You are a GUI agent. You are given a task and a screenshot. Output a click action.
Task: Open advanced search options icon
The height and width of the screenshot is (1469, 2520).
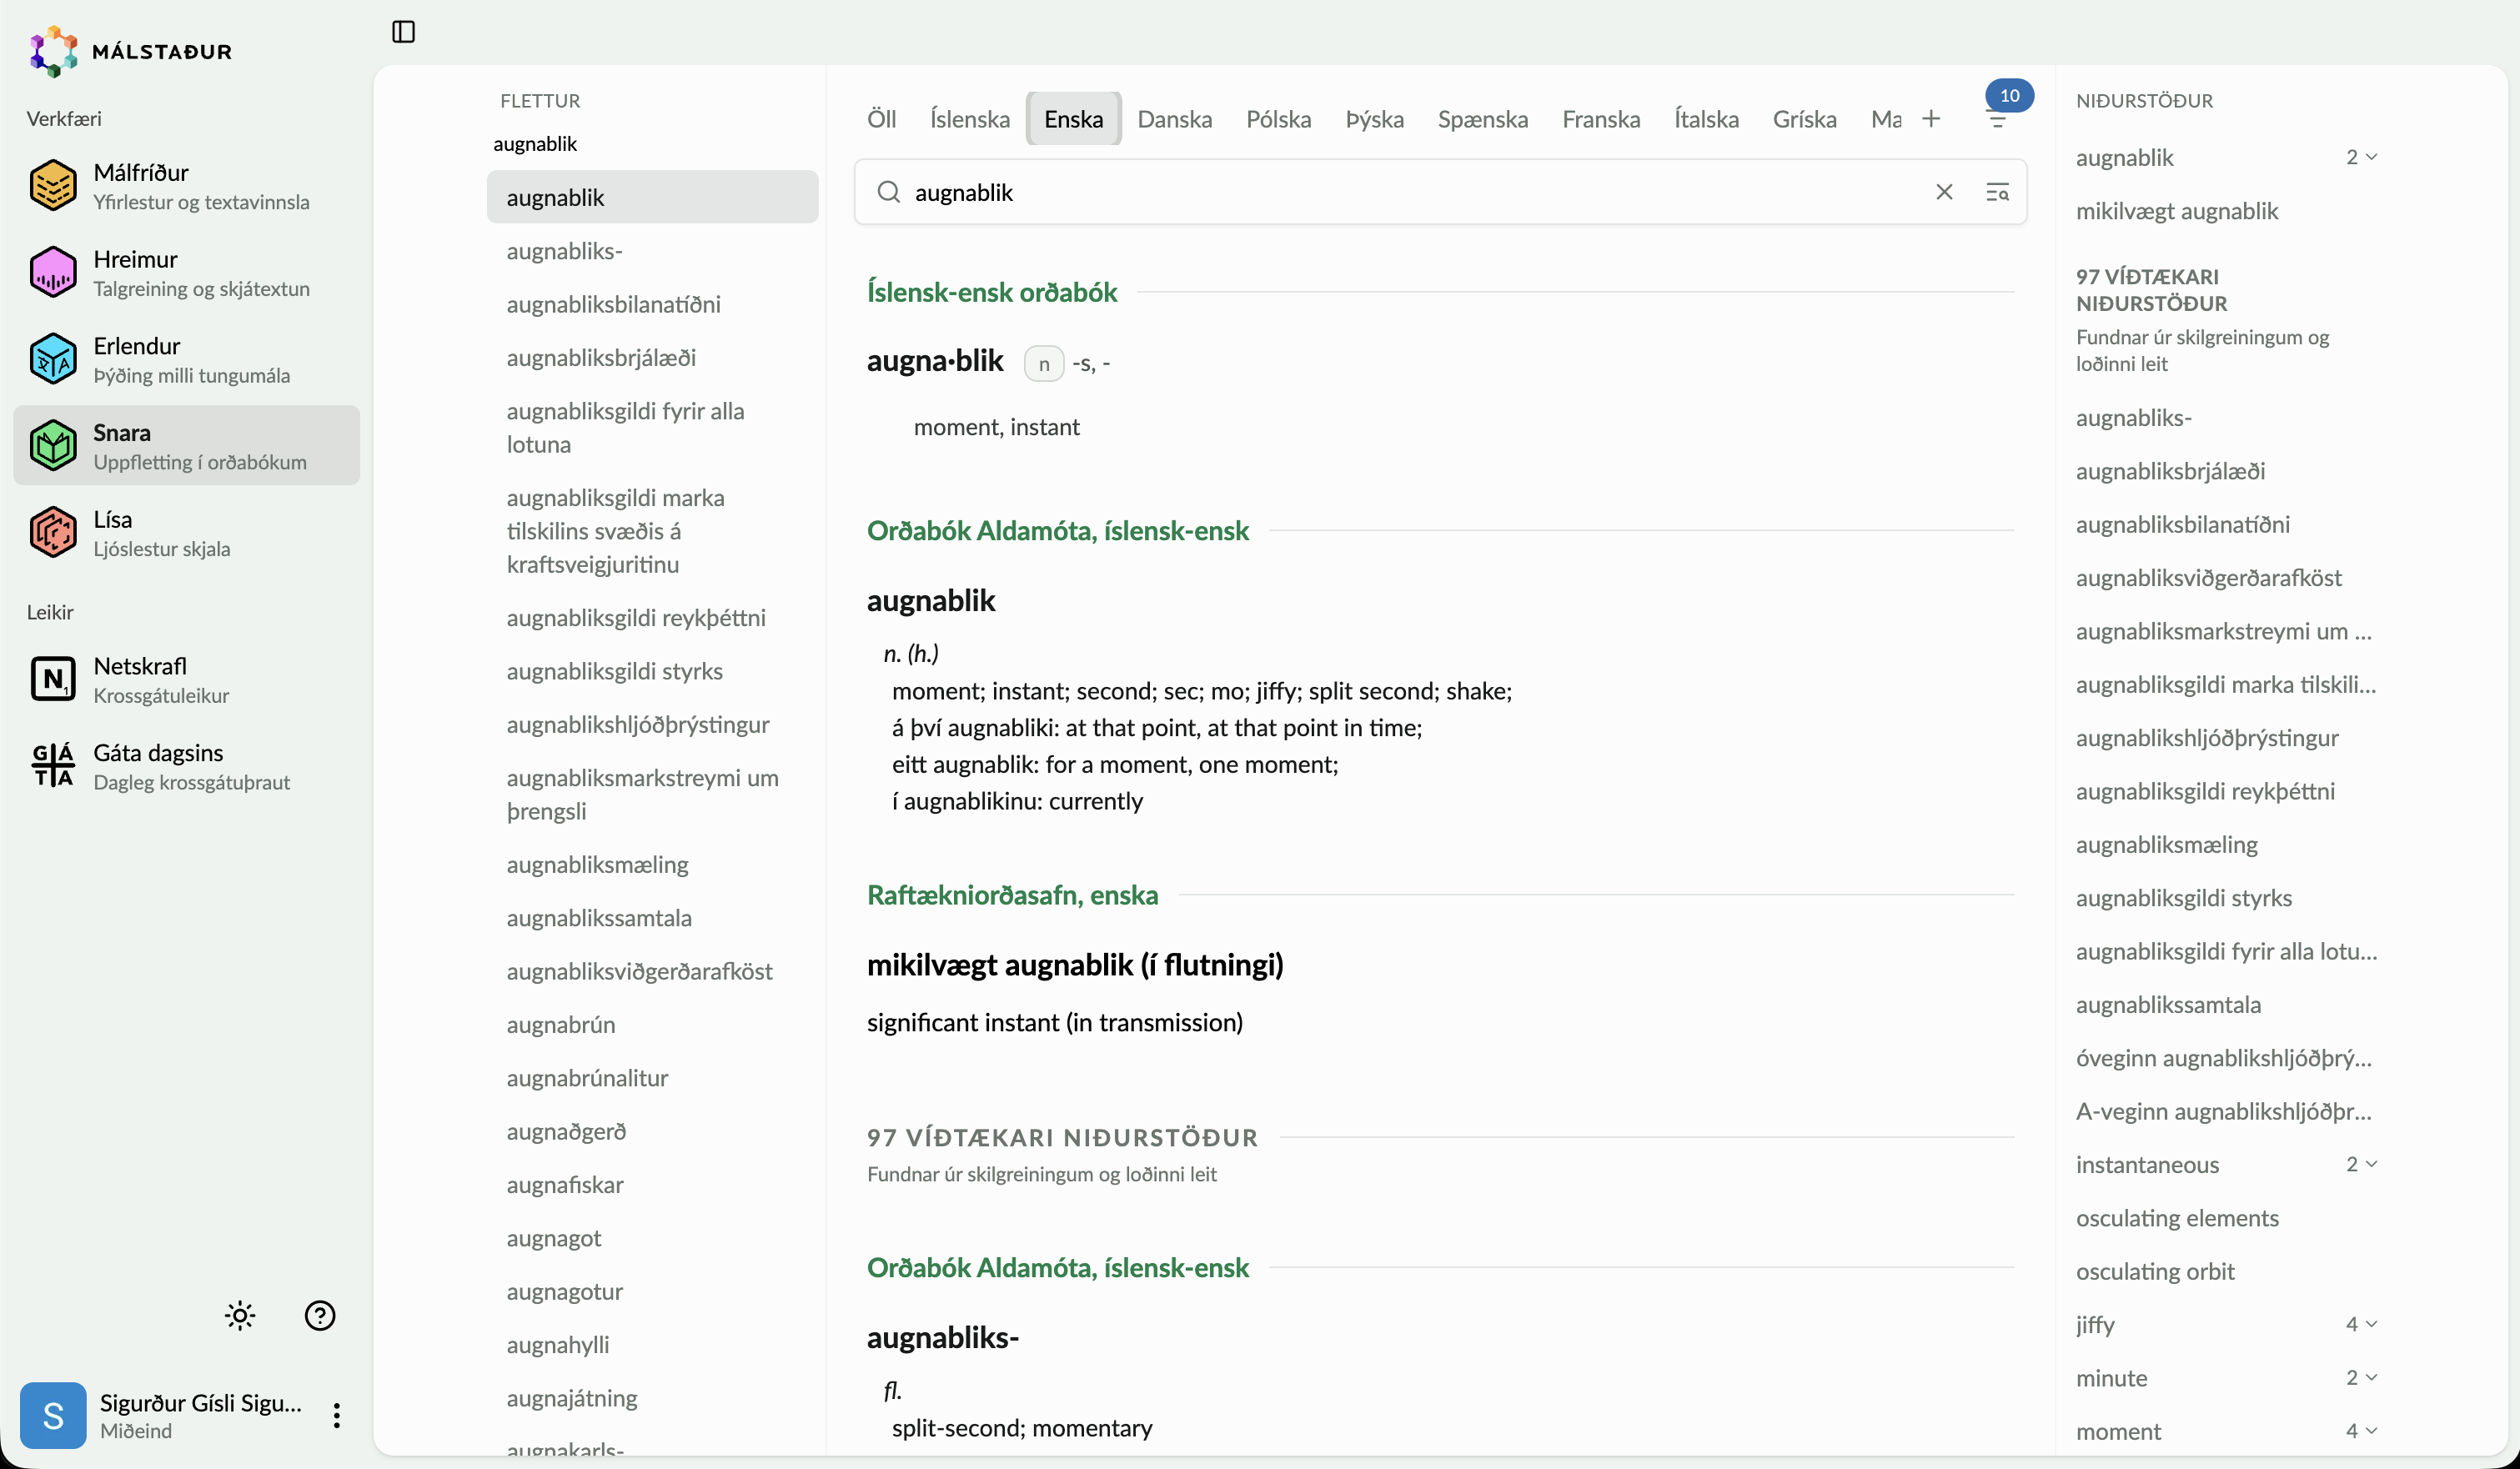click(1997, 192)
